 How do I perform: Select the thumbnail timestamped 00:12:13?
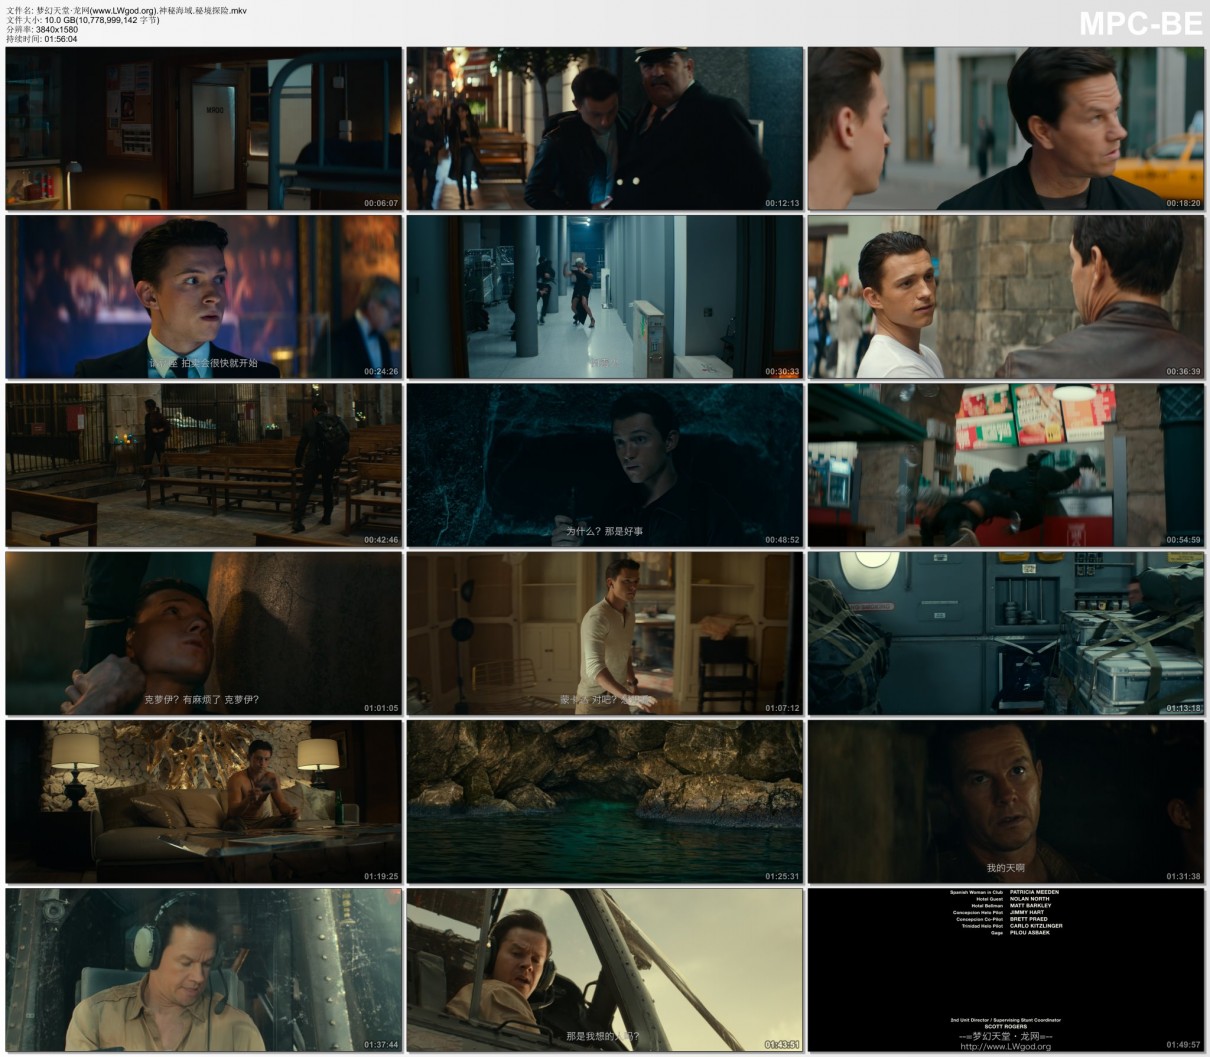(x=604, y=128)
